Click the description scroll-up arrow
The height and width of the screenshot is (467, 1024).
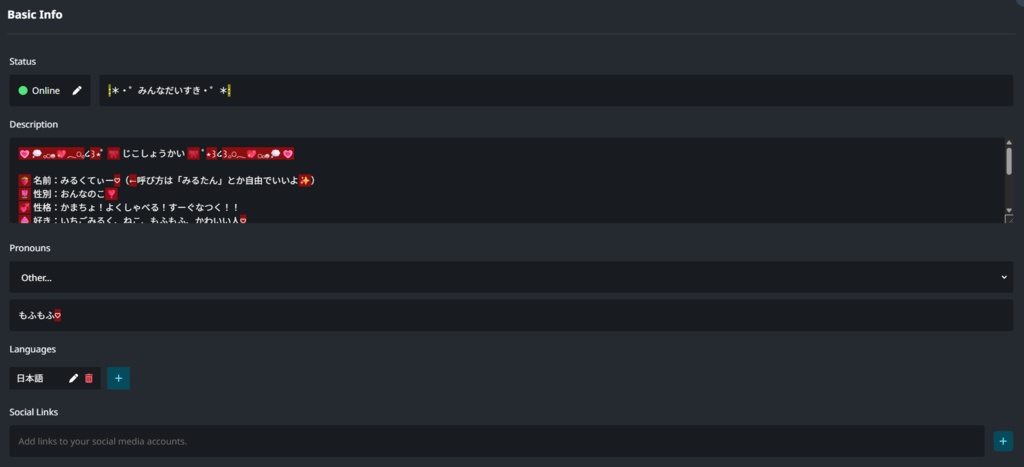click(x=1008, y=143)
